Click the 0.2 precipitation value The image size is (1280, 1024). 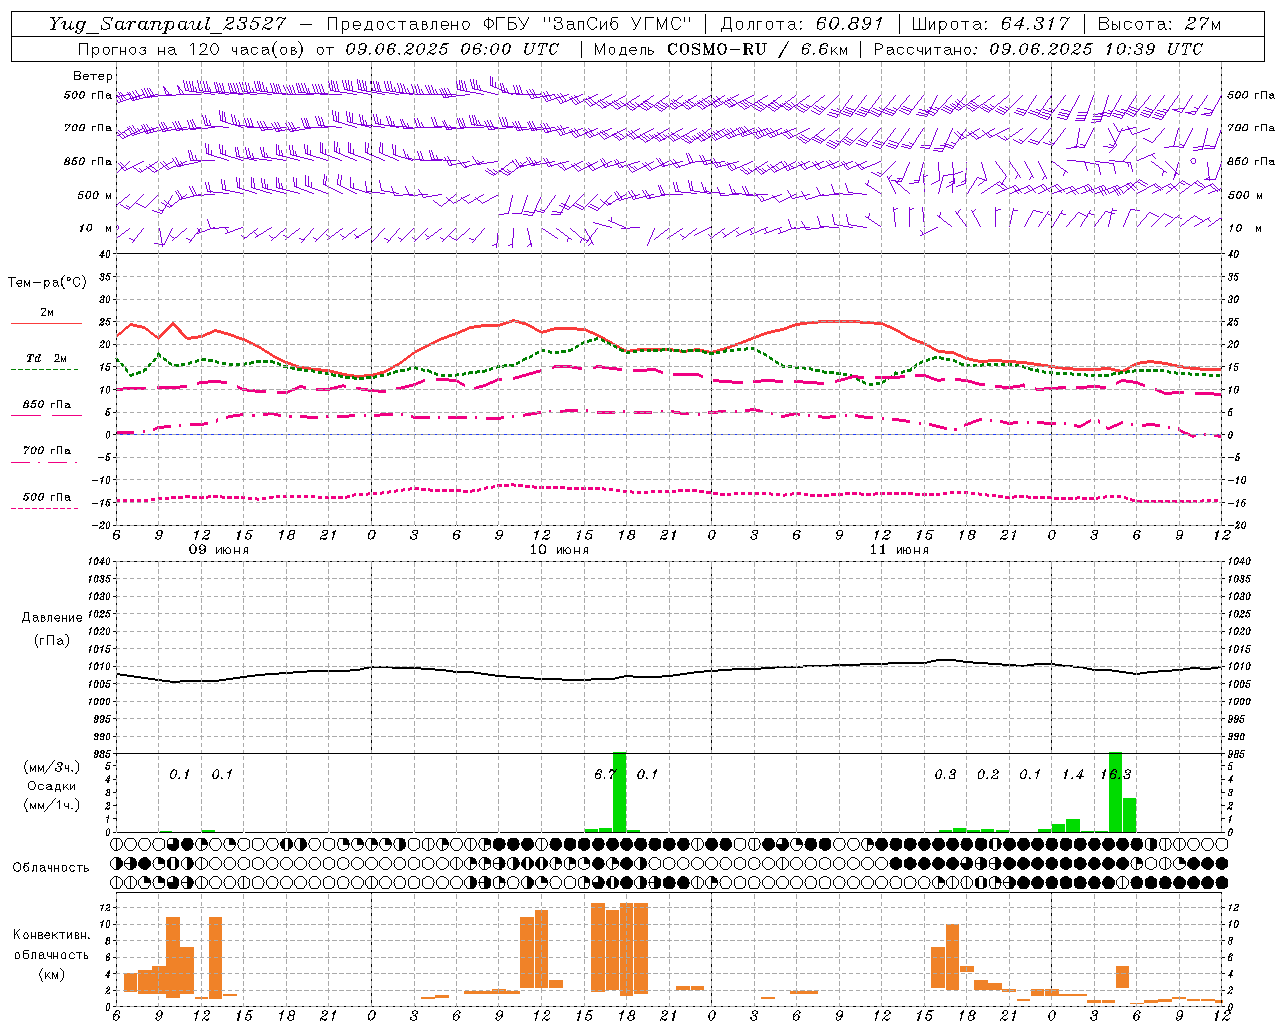988,774
